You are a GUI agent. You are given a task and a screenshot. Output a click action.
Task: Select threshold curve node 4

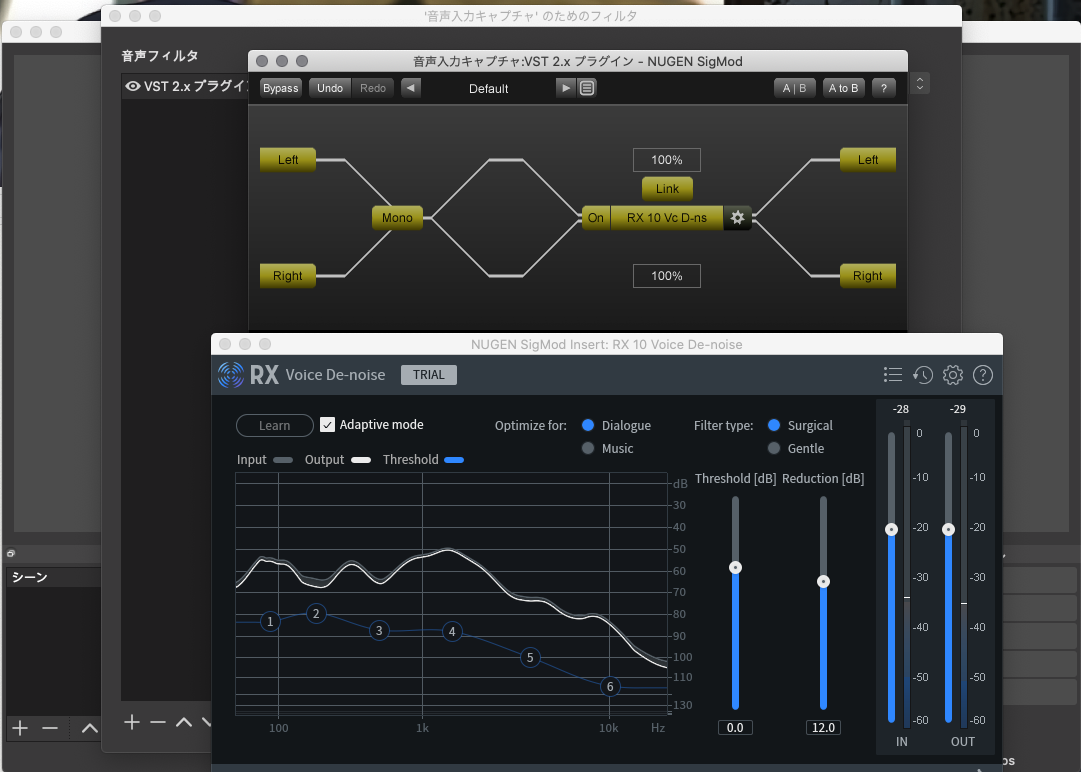point(452,631)
